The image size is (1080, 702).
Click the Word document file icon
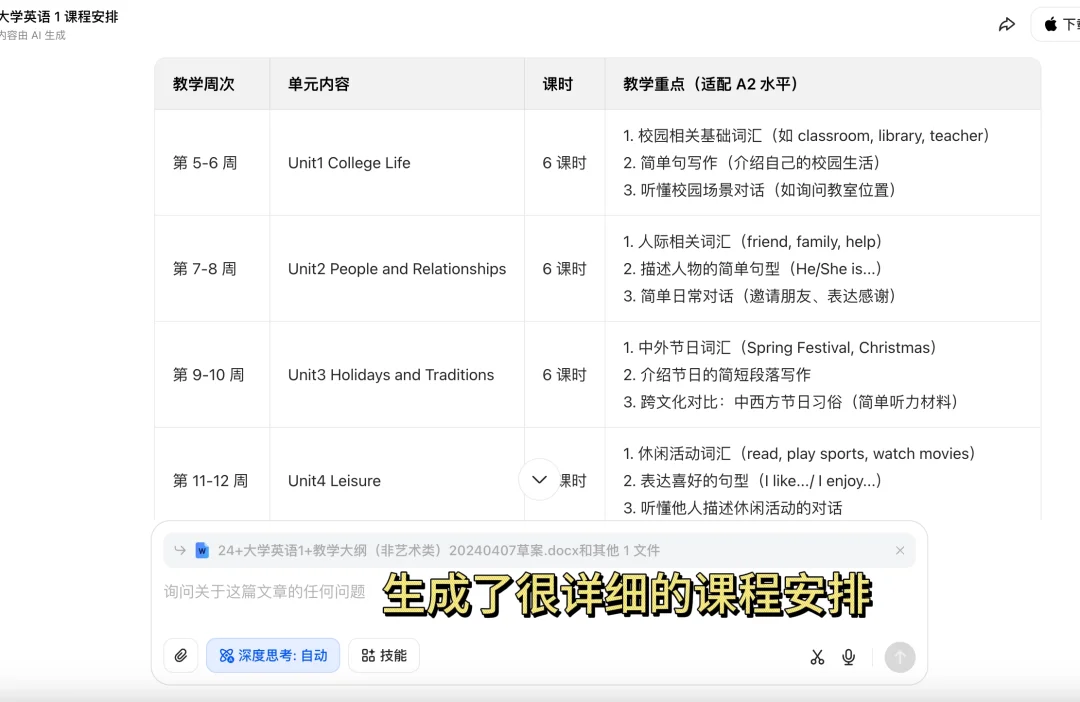pyautogui.click(x=202, y=551)
